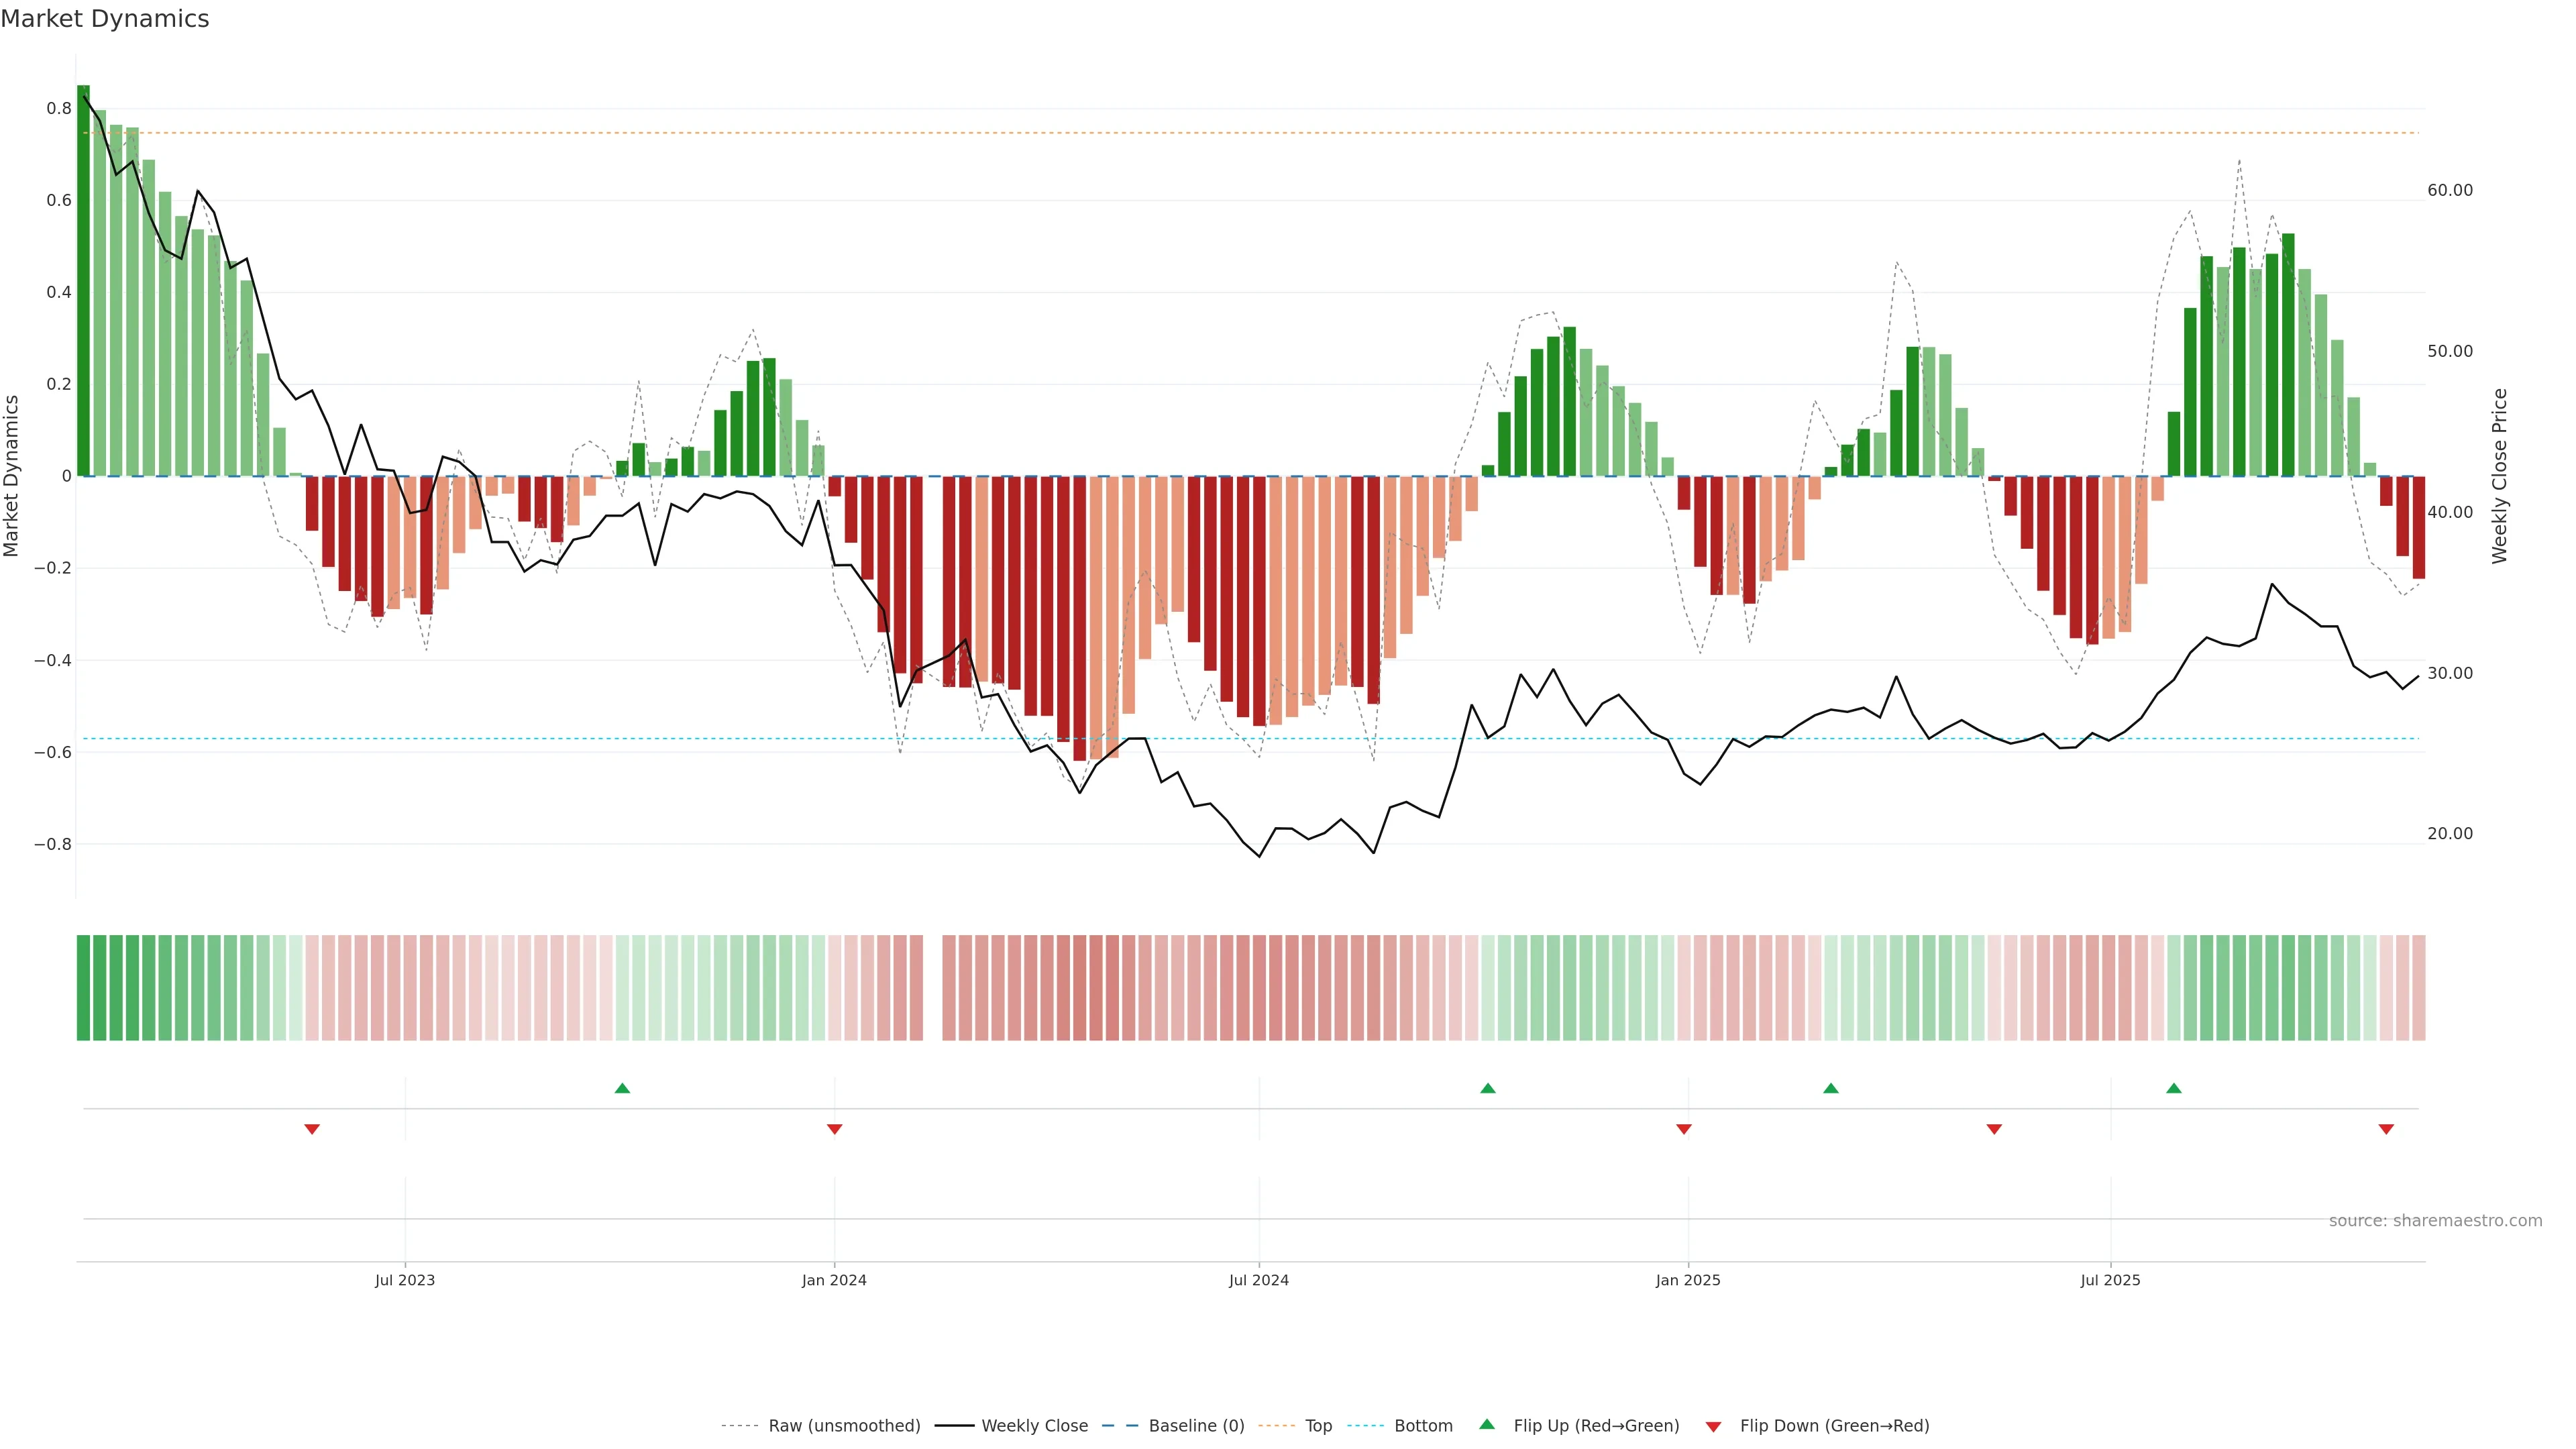Click the source sharemaestro.com text

coord(2435,1221)
